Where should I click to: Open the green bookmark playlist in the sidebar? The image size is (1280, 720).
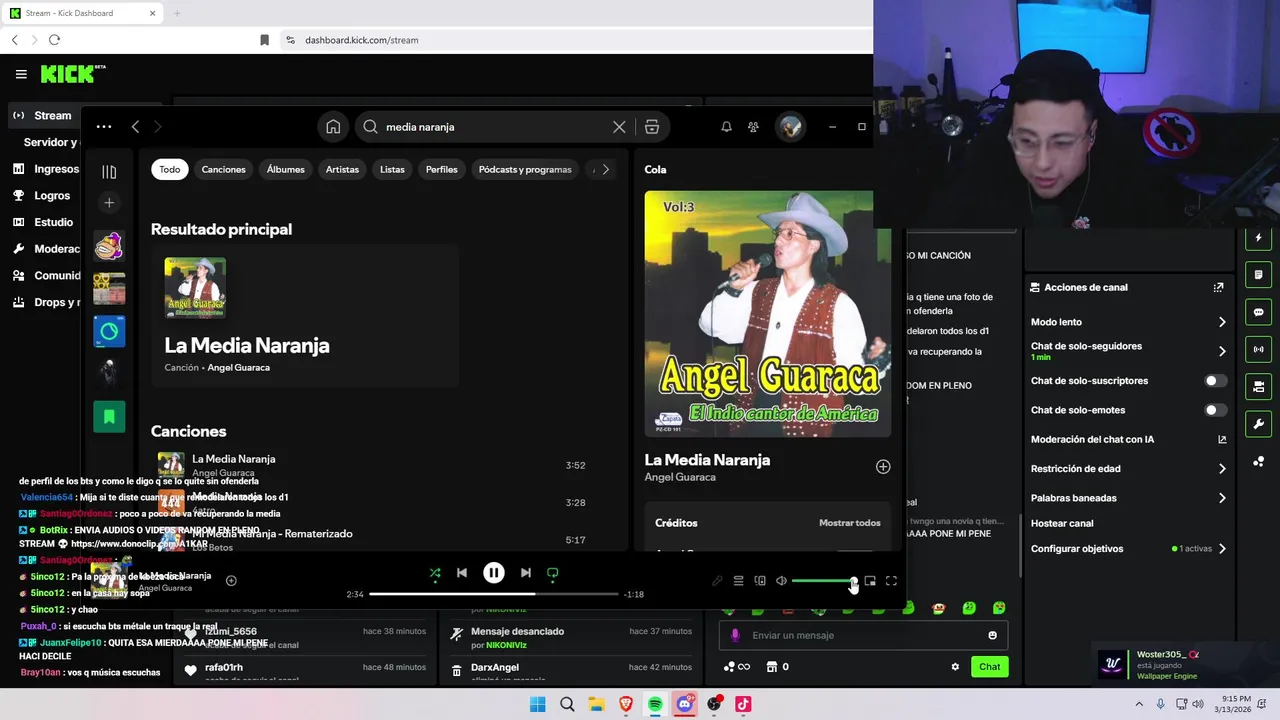click(x=109, y=417)
